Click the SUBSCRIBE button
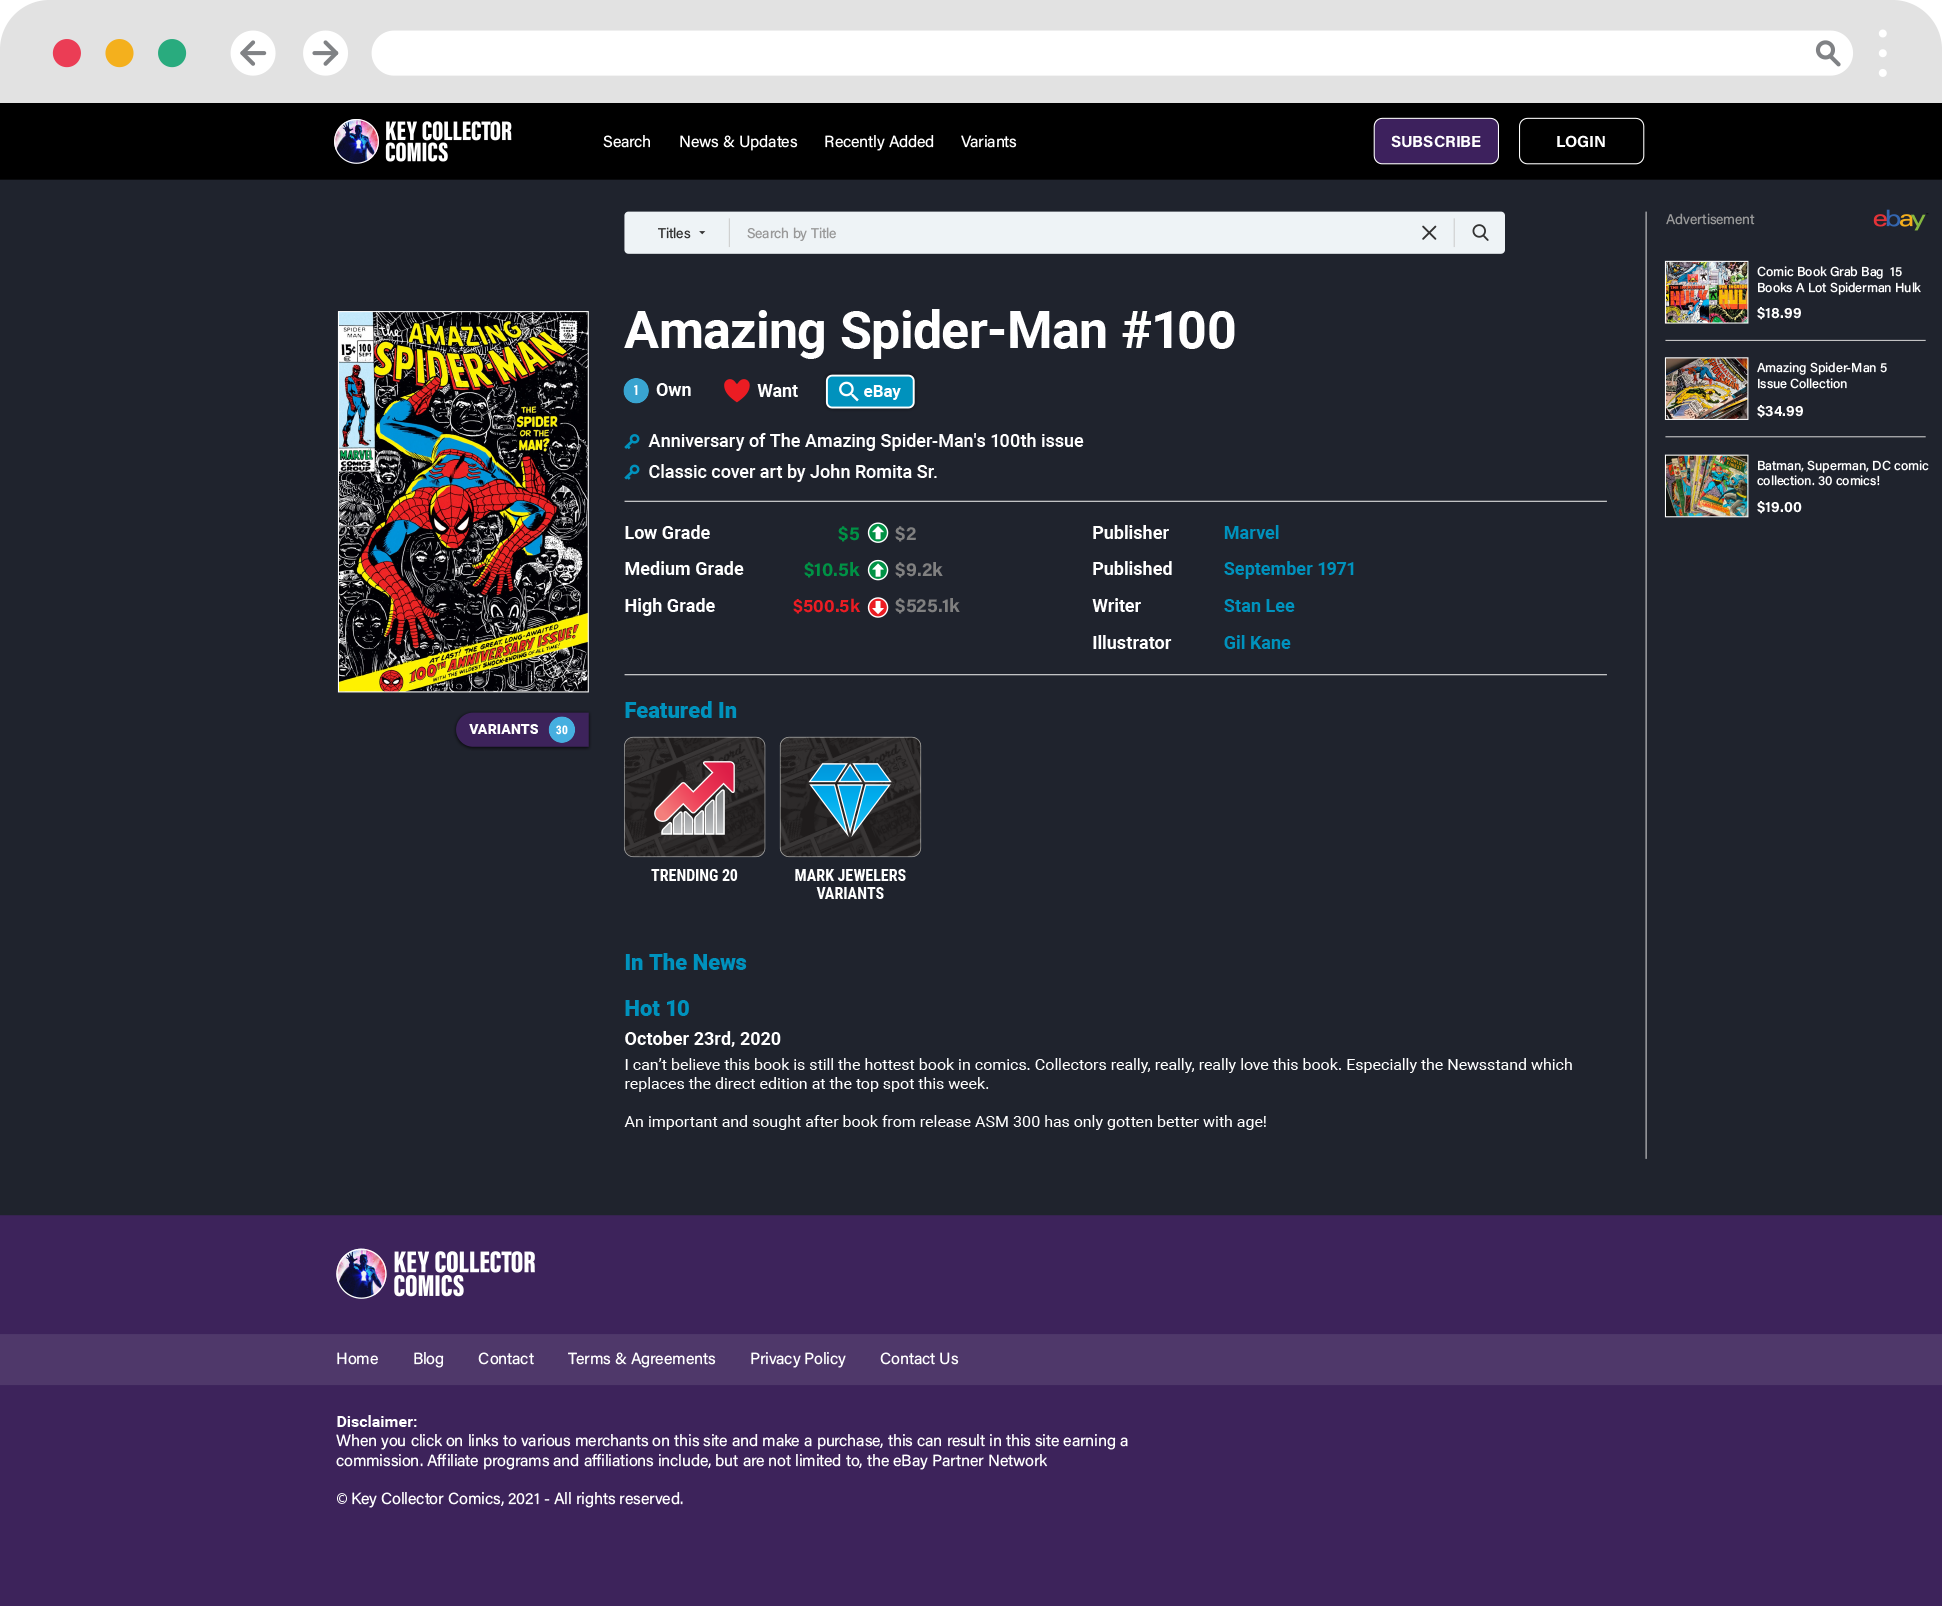 tap(1436, 141)
